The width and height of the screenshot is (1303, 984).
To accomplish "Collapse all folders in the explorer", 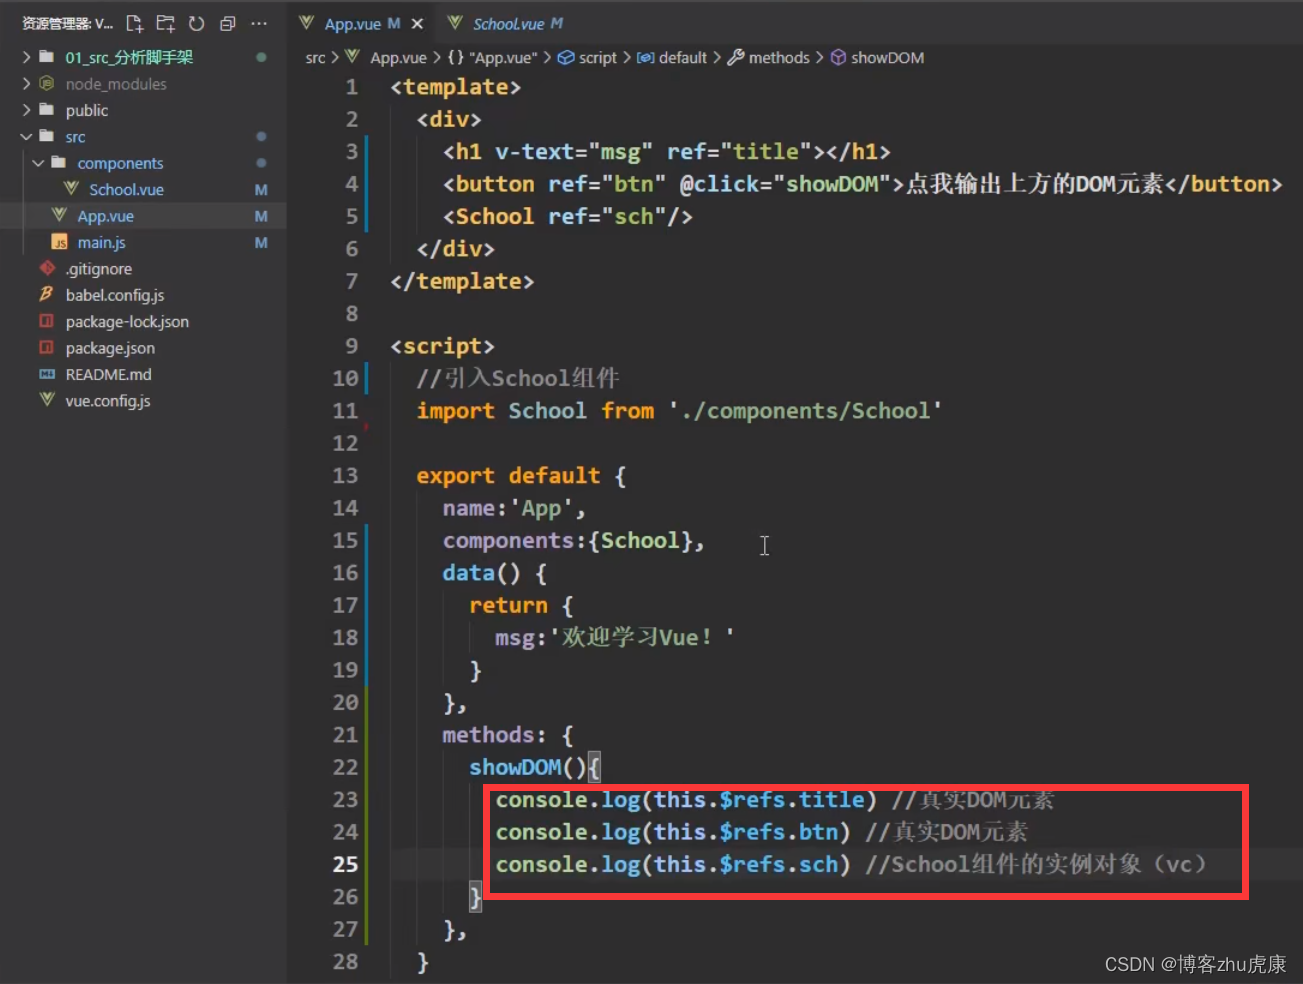I will click(228, 23).
